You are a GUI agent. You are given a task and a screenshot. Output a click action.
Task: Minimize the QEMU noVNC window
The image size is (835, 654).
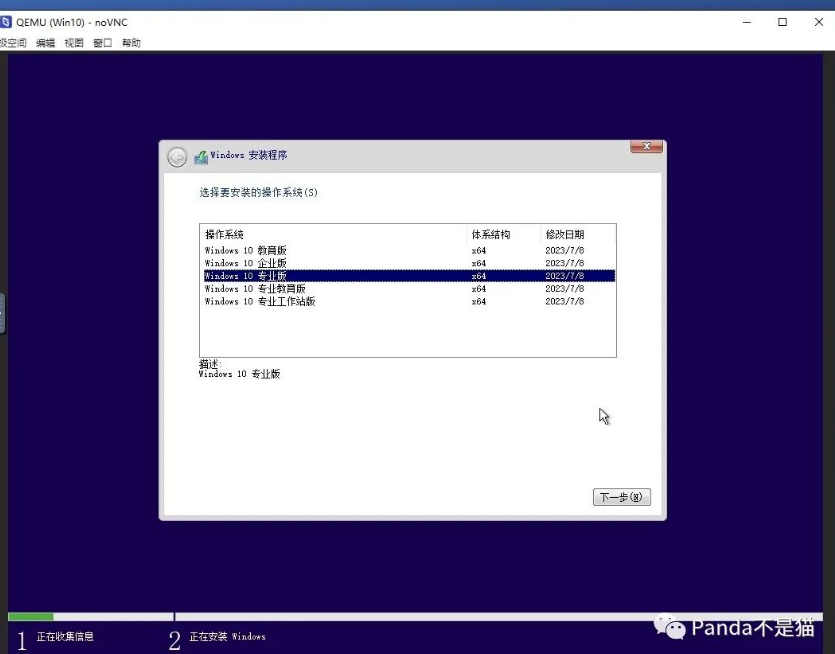pos(747,22)
